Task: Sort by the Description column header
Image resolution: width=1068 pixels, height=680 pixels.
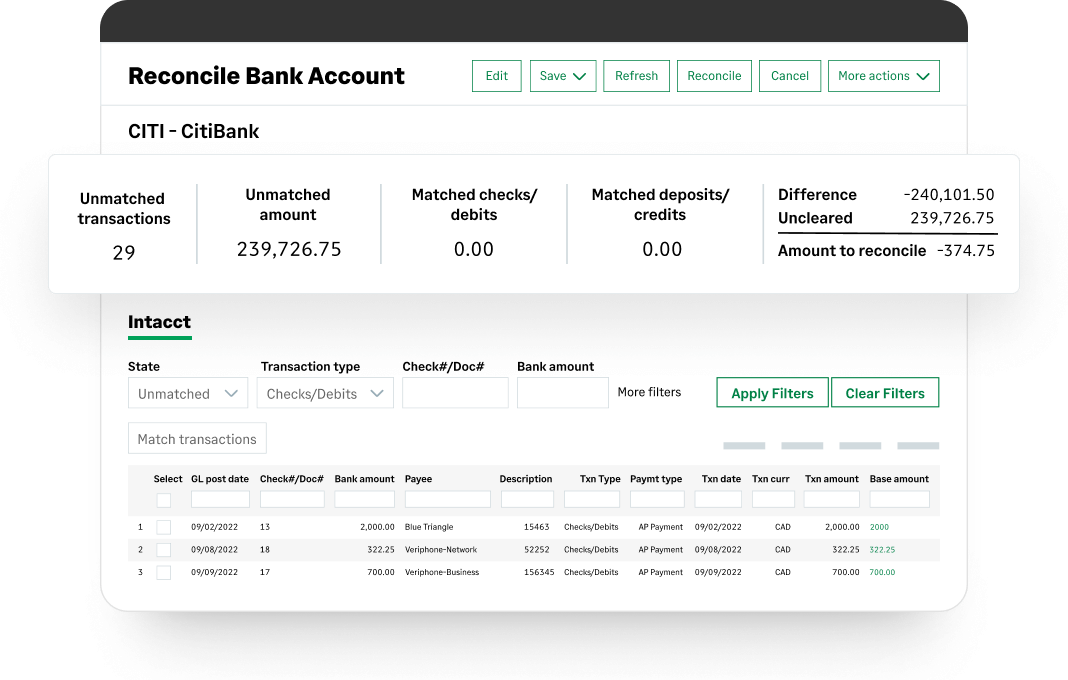Action: pyautogui.click(x=526, y=479)
